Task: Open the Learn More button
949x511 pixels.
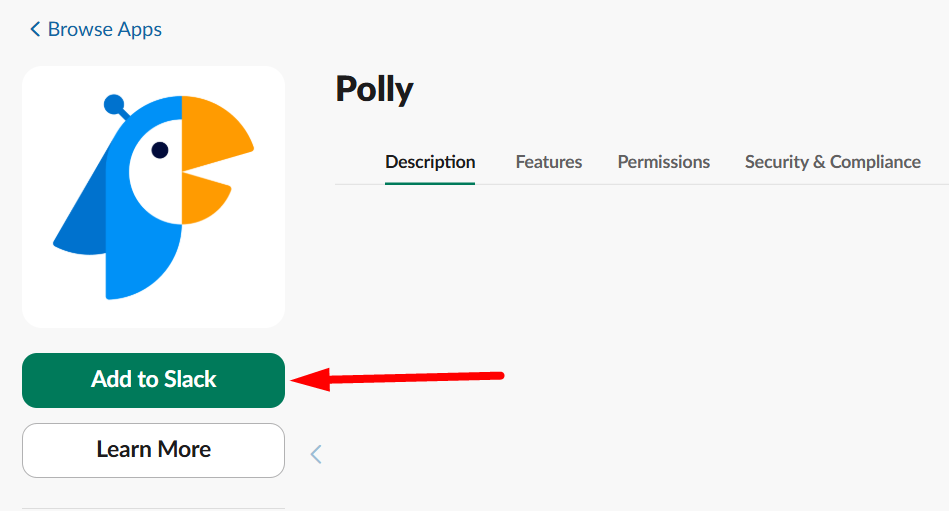Action: 153,450
